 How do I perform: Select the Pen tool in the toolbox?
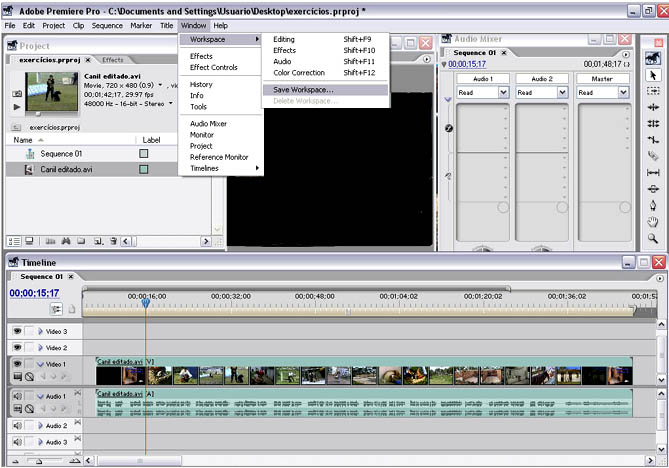[x=653, y=205]
